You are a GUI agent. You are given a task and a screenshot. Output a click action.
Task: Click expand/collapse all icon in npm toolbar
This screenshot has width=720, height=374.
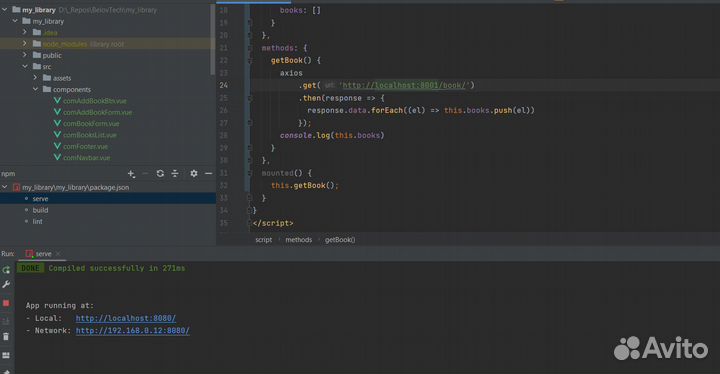(175, 174)
